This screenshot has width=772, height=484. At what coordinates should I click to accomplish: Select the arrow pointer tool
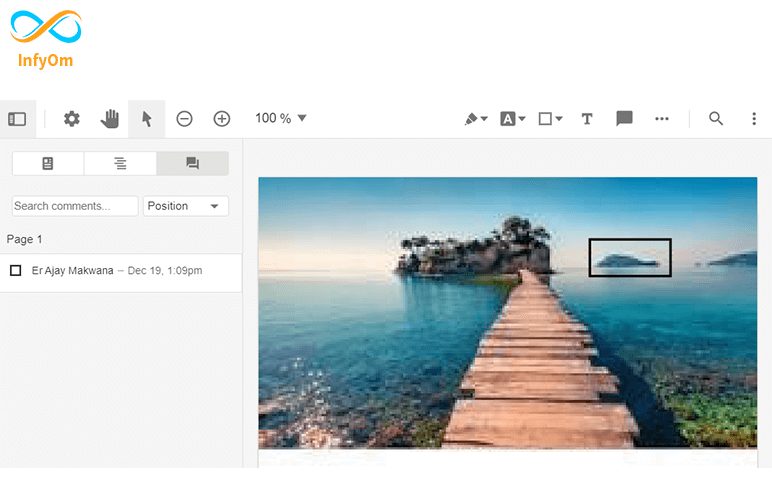click(147, 119)
